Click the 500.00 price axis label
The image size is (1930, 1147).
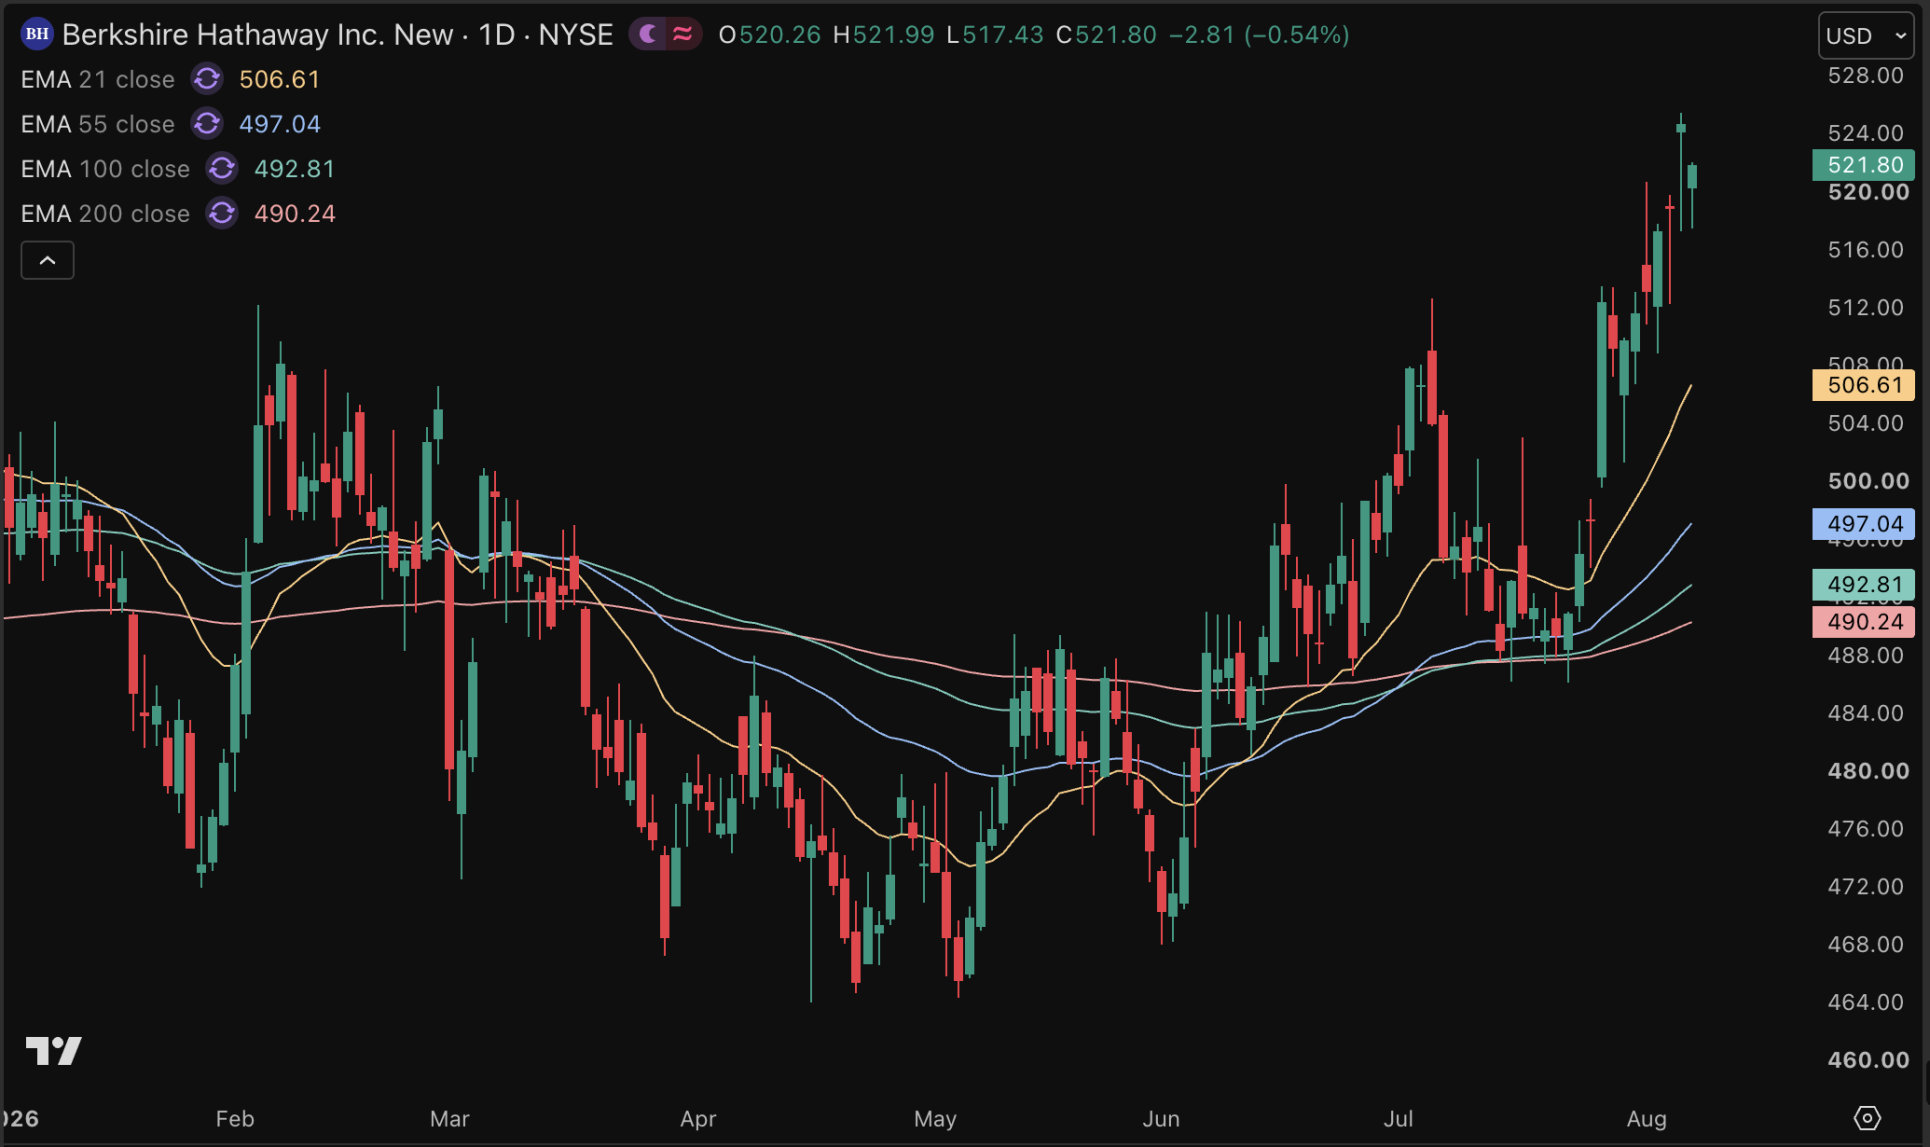[1868, 481]
